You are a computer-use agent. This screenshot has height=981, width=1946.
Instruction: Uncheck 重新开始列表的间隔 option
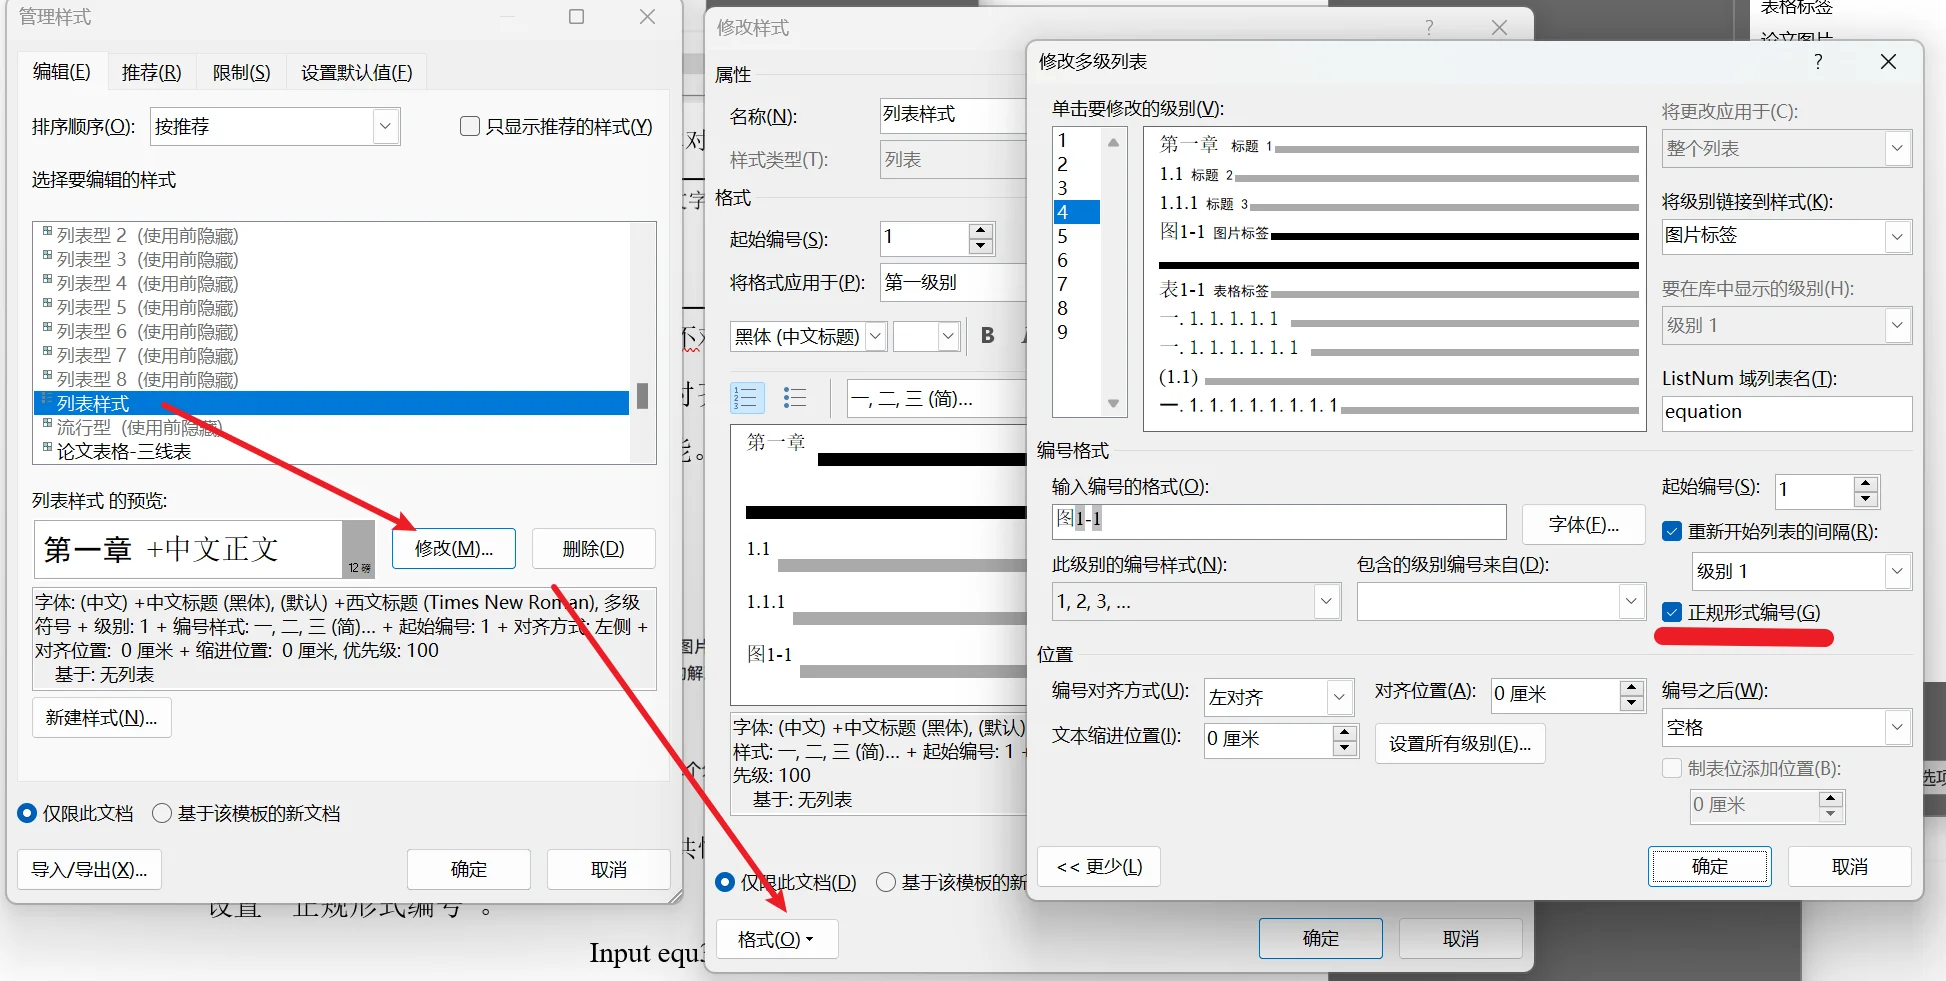pyautogui.click(x=1672, y=531)
